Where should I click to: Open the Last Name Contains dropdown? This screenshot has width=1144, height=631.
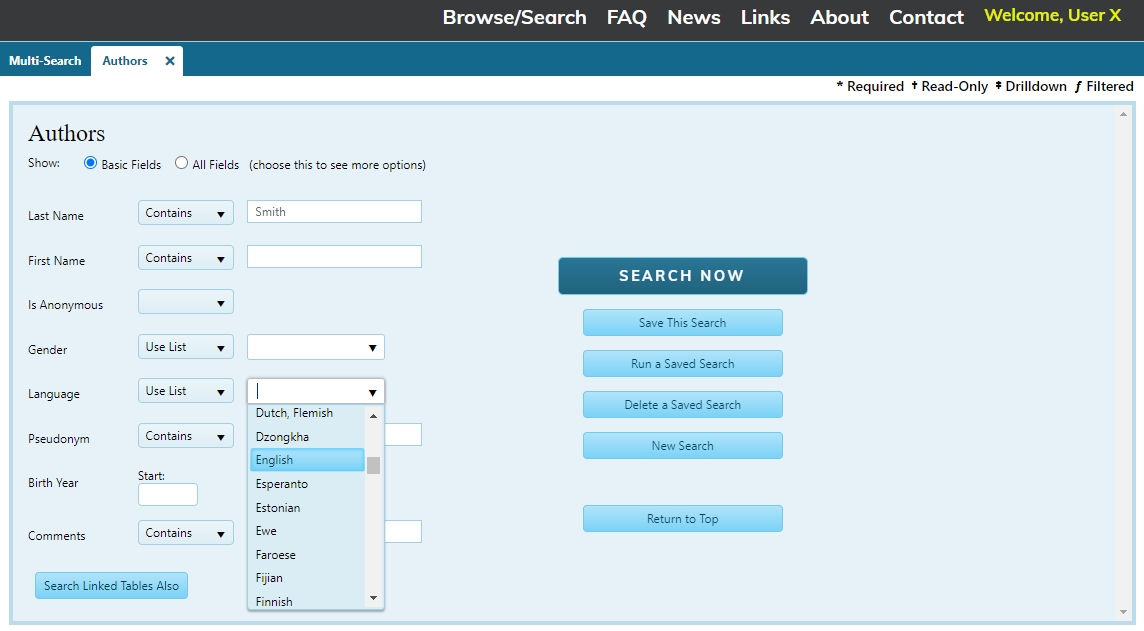(x=185, y=213)
